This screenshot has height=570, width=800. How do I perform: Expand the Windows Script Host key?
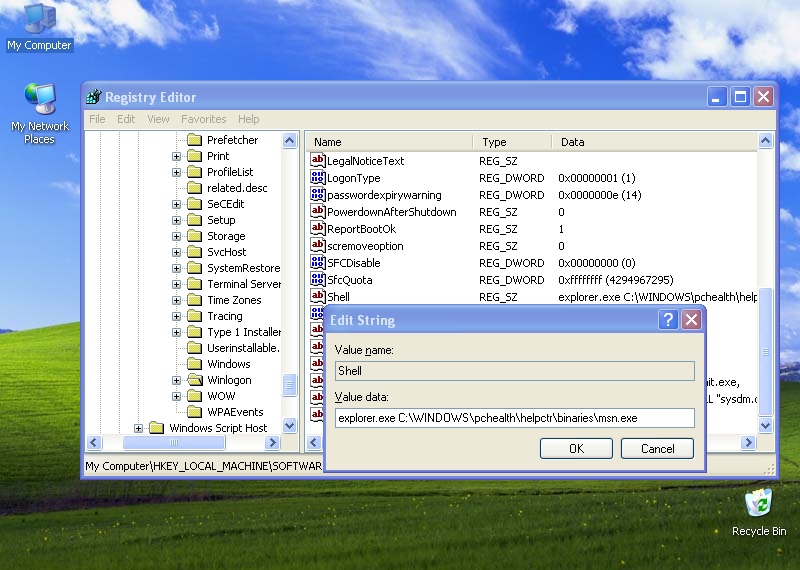click(138, 428)
